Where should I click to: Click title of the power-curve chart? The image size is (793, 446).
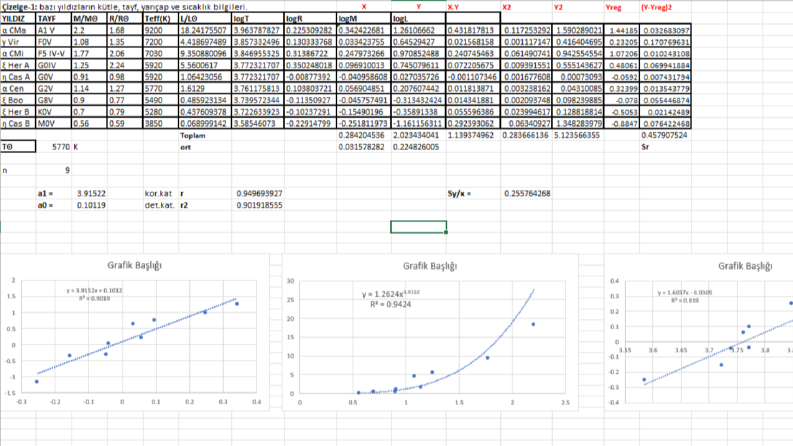(430, 266)
